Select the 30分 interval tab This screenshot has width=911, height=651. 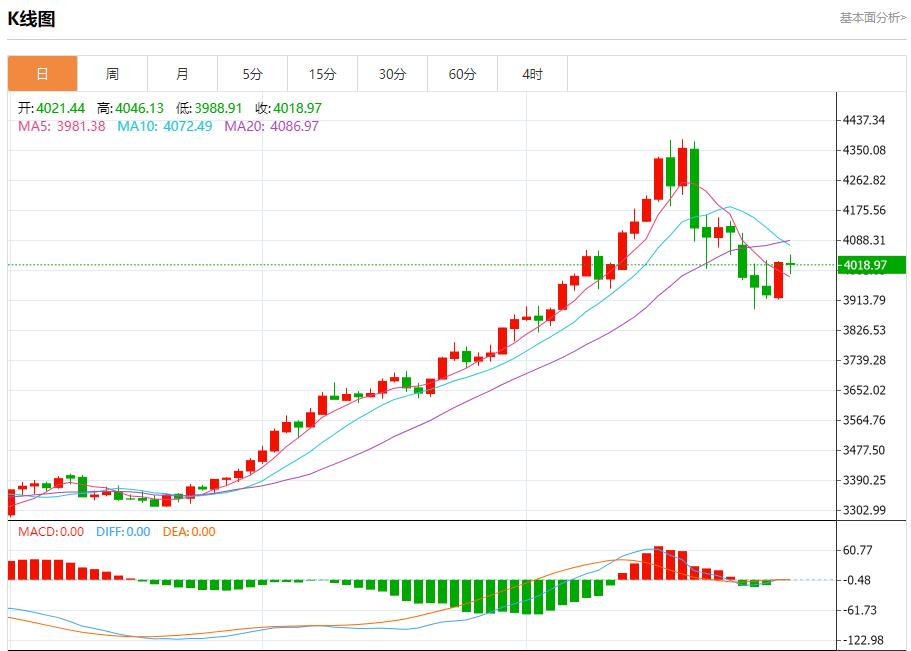[394, 73]
